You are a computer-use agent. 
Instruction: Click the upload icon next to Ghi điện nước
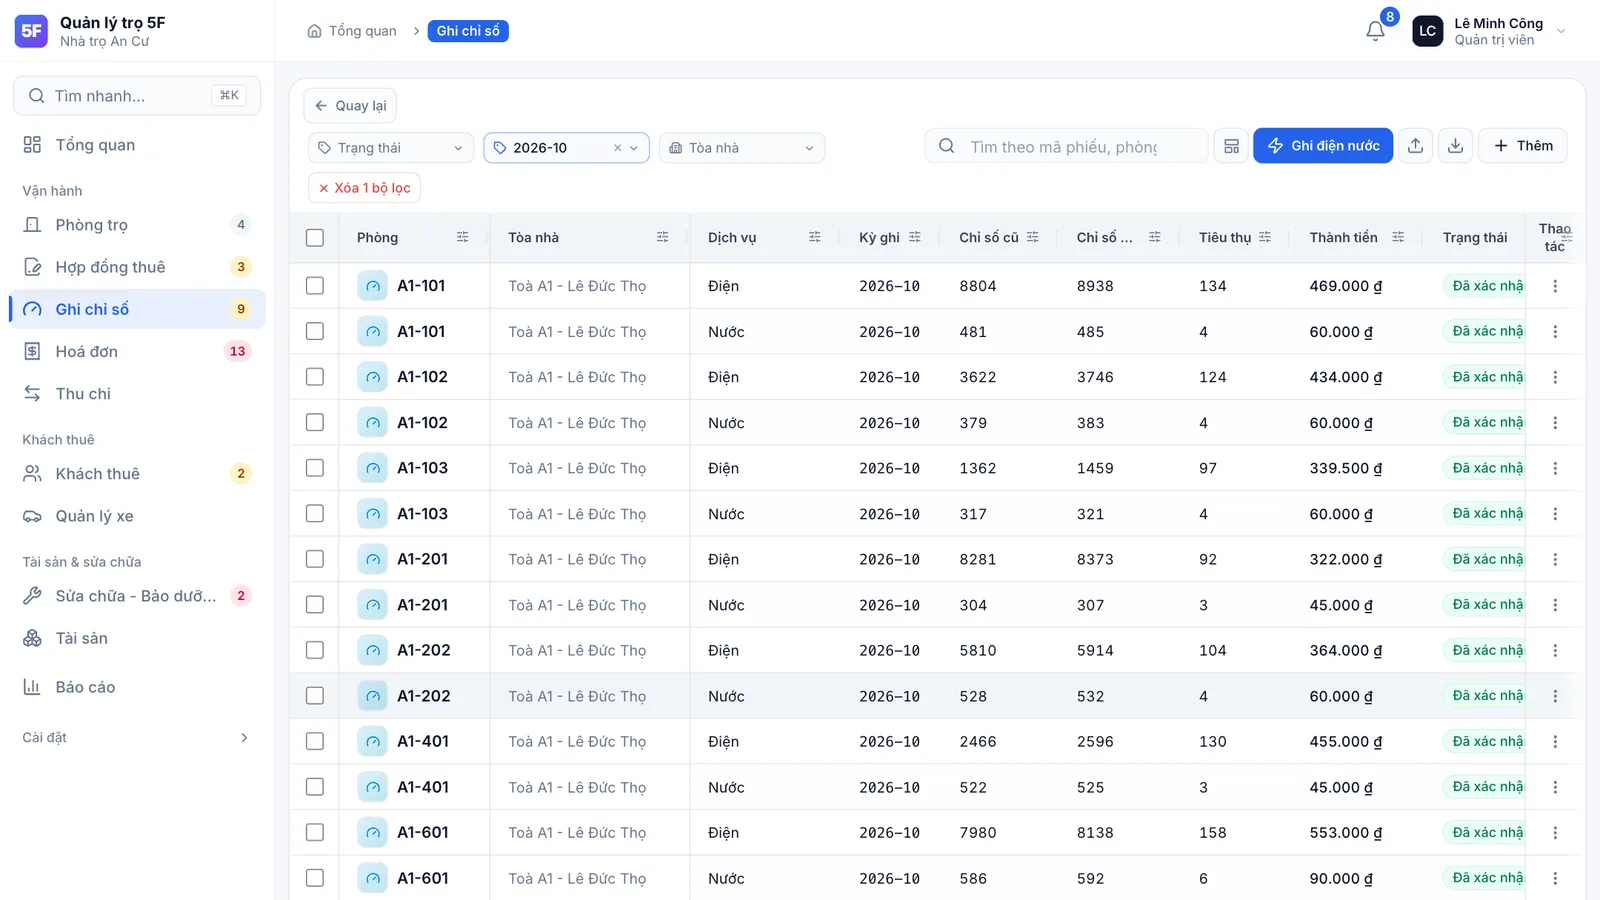[x=1415, y=146]
